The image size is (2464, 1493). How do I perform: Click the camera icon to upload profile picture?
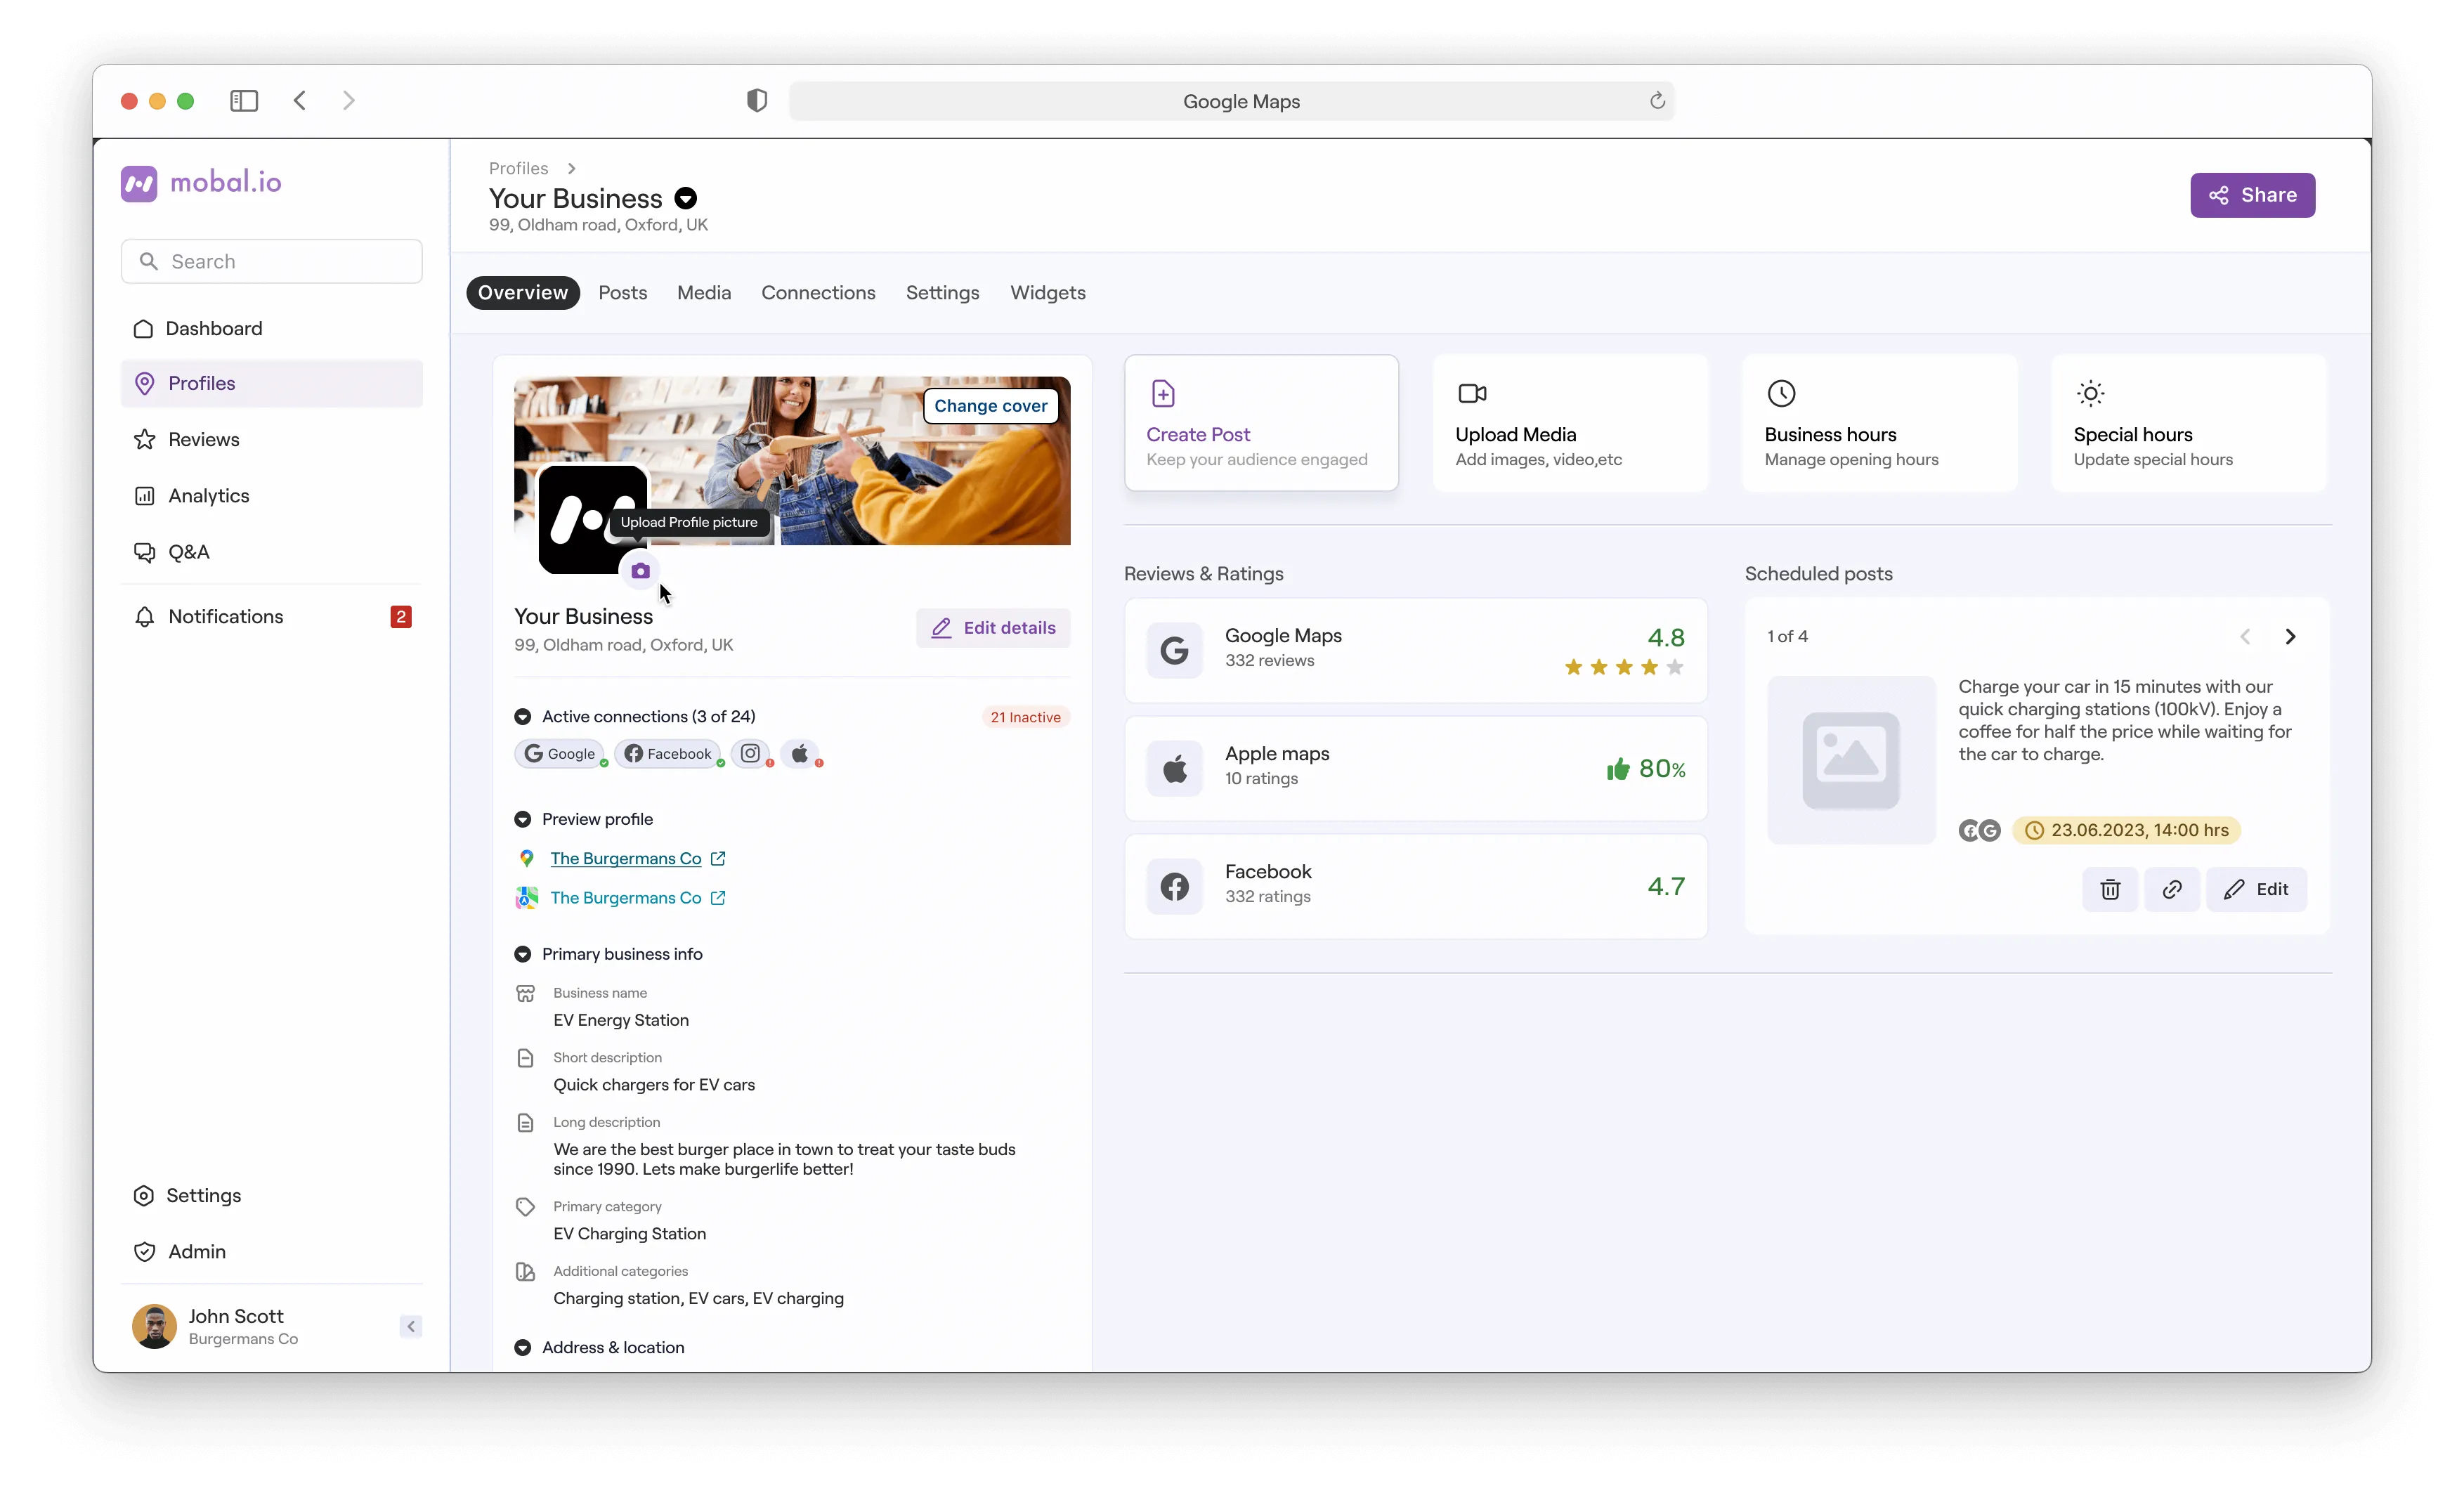640,570
